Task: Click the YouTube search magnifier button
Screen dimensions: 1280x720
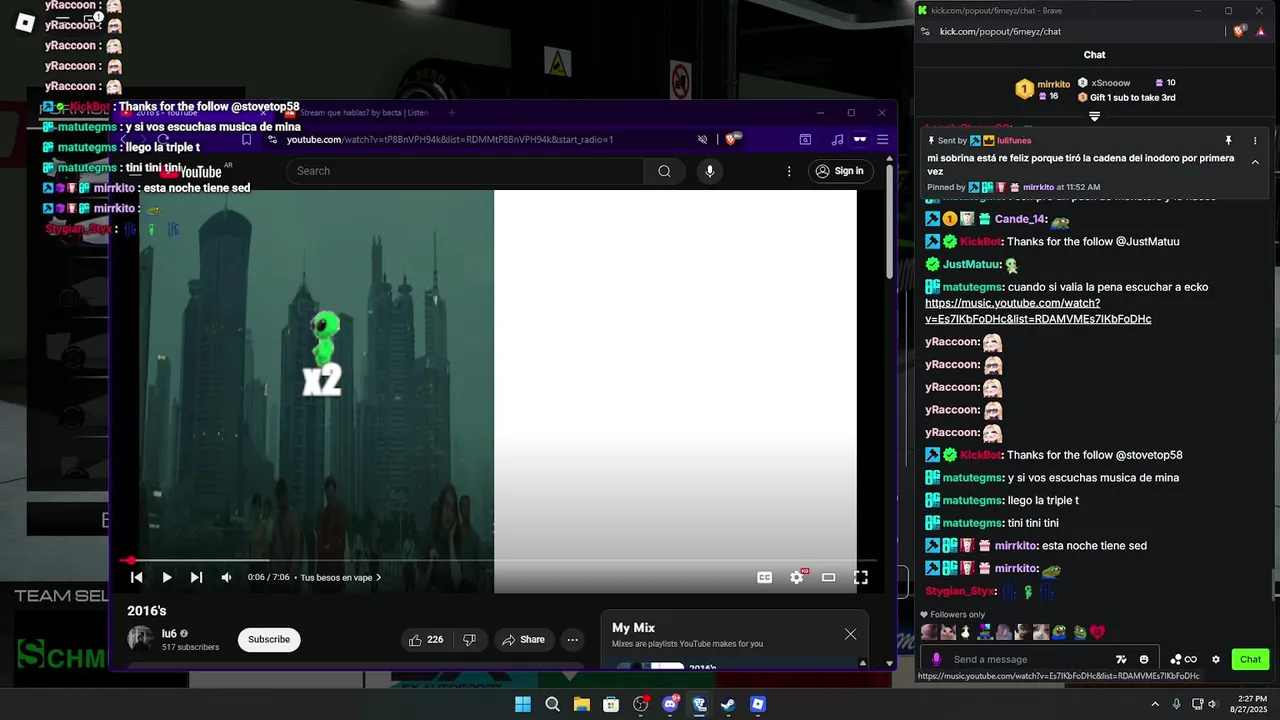Action: coord(664,171)
